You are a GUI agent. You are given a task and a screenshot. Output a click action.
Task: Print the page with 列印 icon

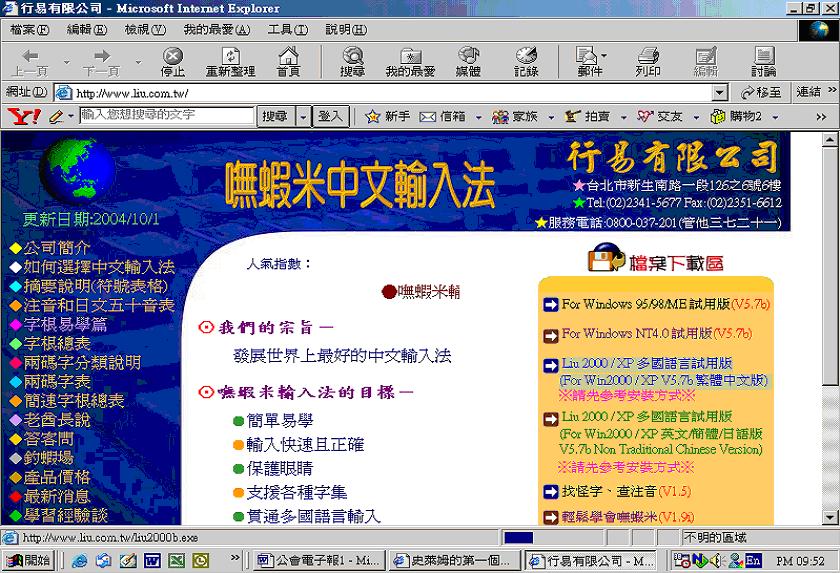click(648, 62)
